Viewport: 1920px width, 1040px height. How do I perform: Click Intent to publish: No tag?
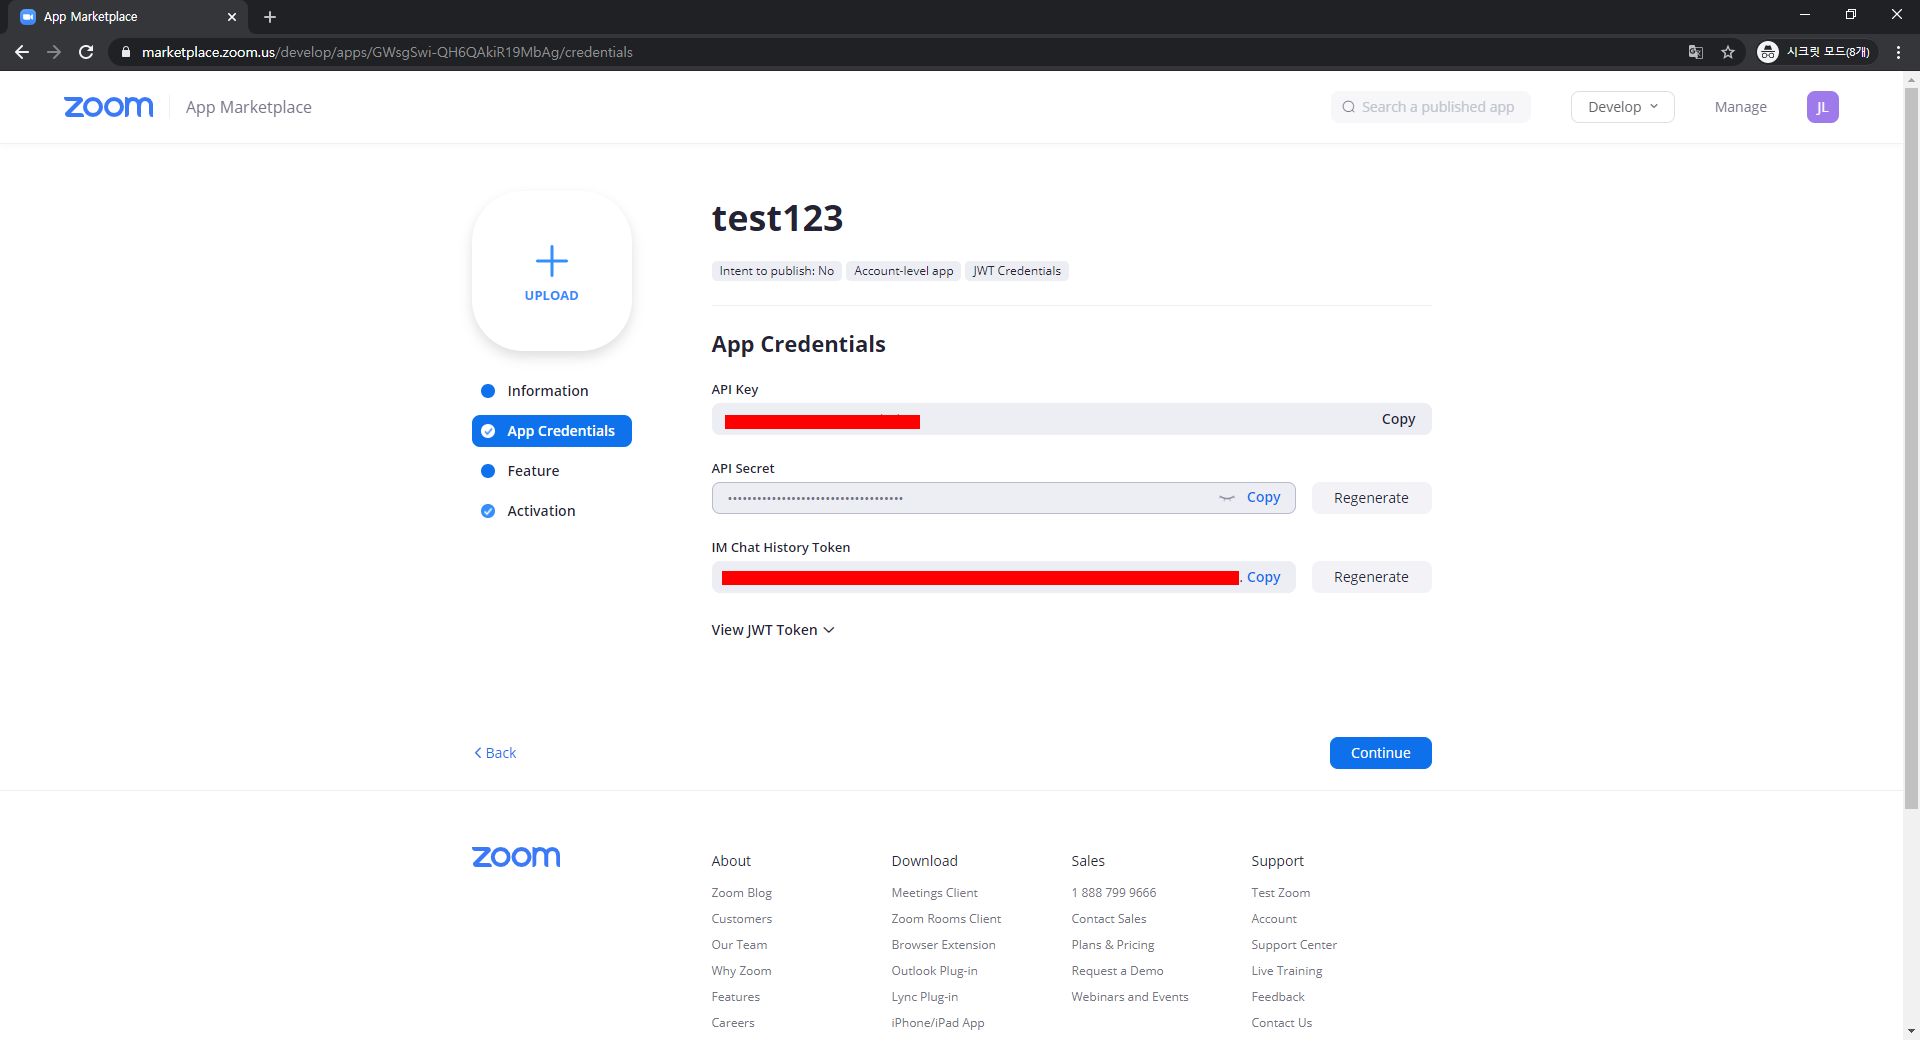coord(776,271)
